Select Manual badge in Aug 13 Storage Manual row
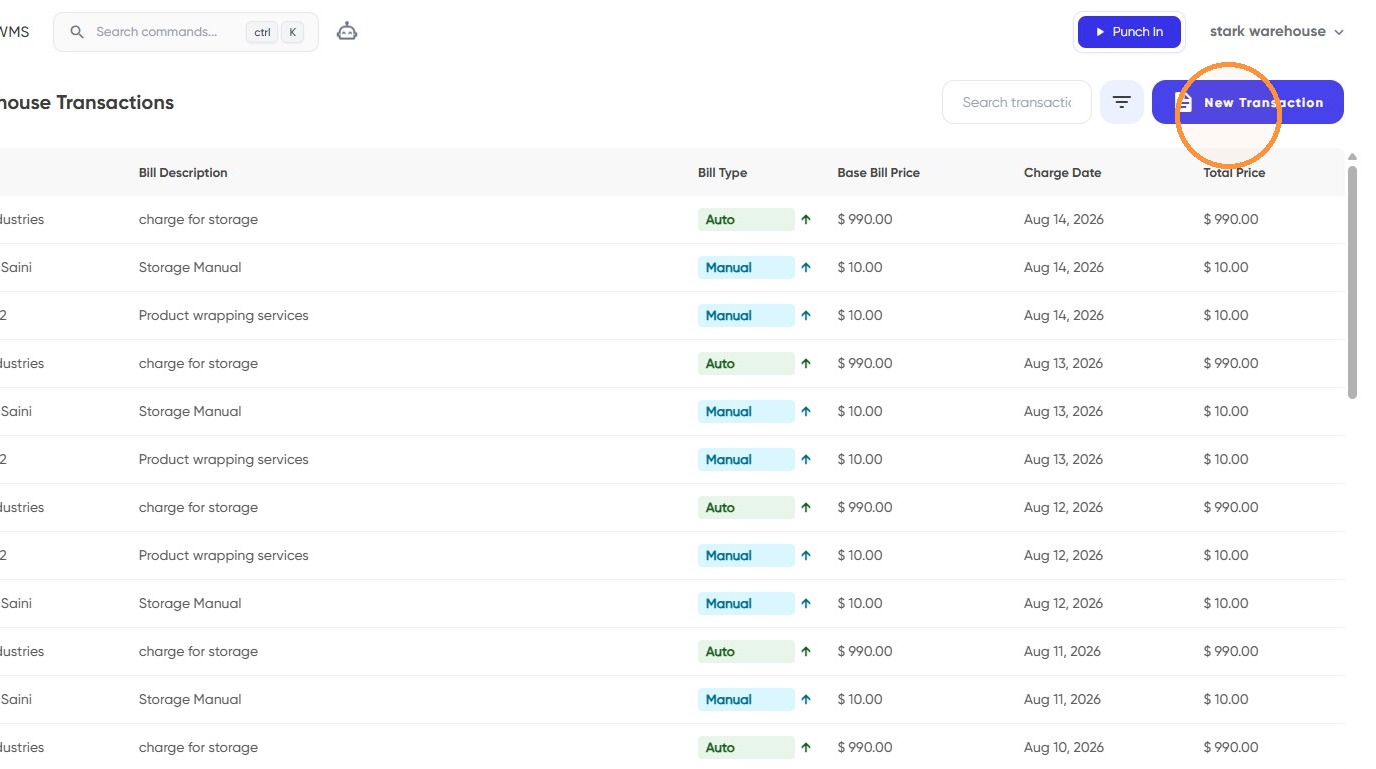The width and height of the screenshot is (1376, 769). (x=746, y=411)
